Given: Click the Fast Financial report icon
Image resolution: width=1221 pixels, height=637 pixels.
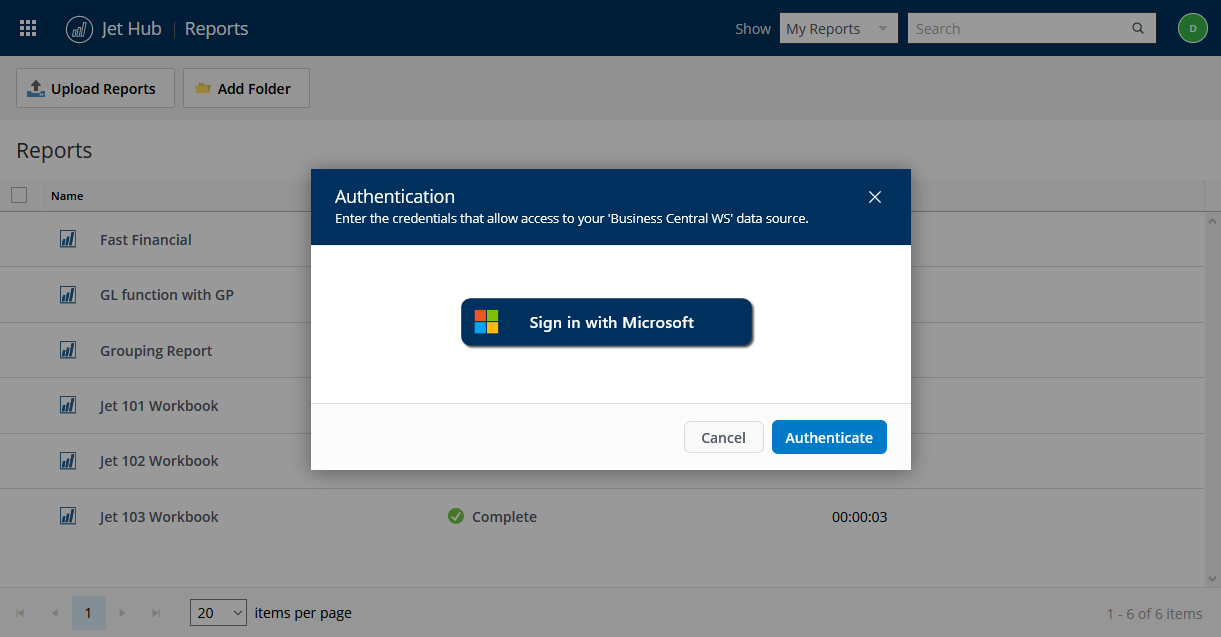Looking at the screenshot, I should [x=68, y=239].
